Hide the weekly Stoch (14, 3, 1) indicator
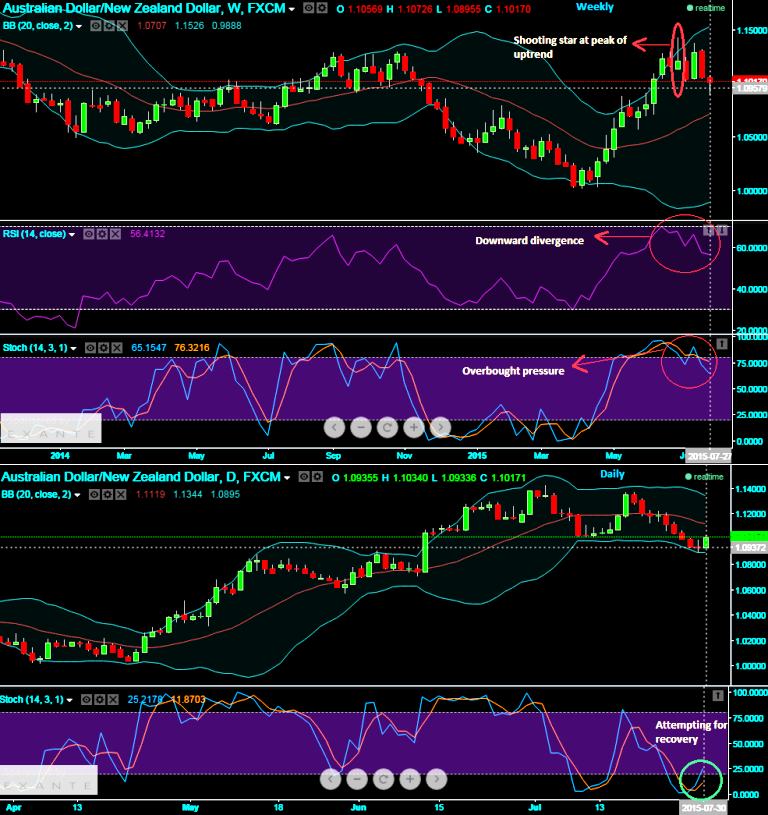Viewport: 768px width, 815px height. [90, 348]
